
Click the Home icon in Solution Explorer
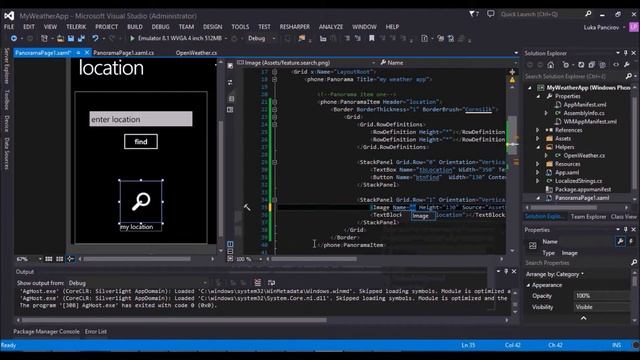[x=551, y=65]
